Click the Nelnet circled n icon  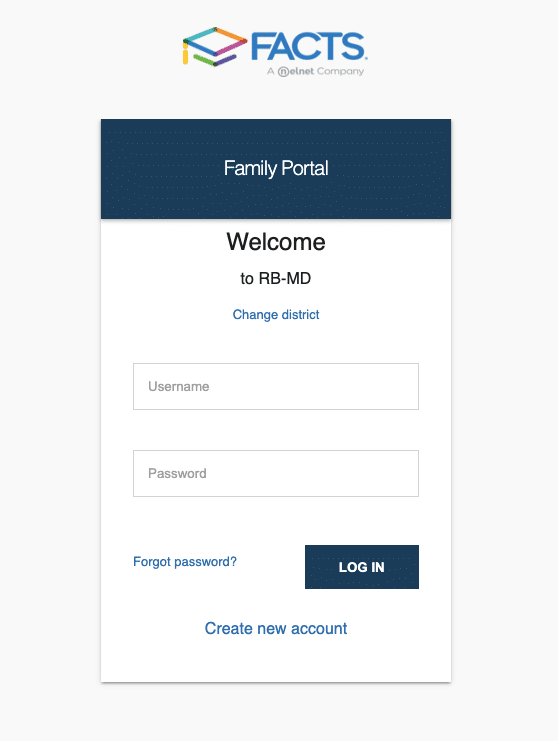pyautogui.click(x=283, y=72)
